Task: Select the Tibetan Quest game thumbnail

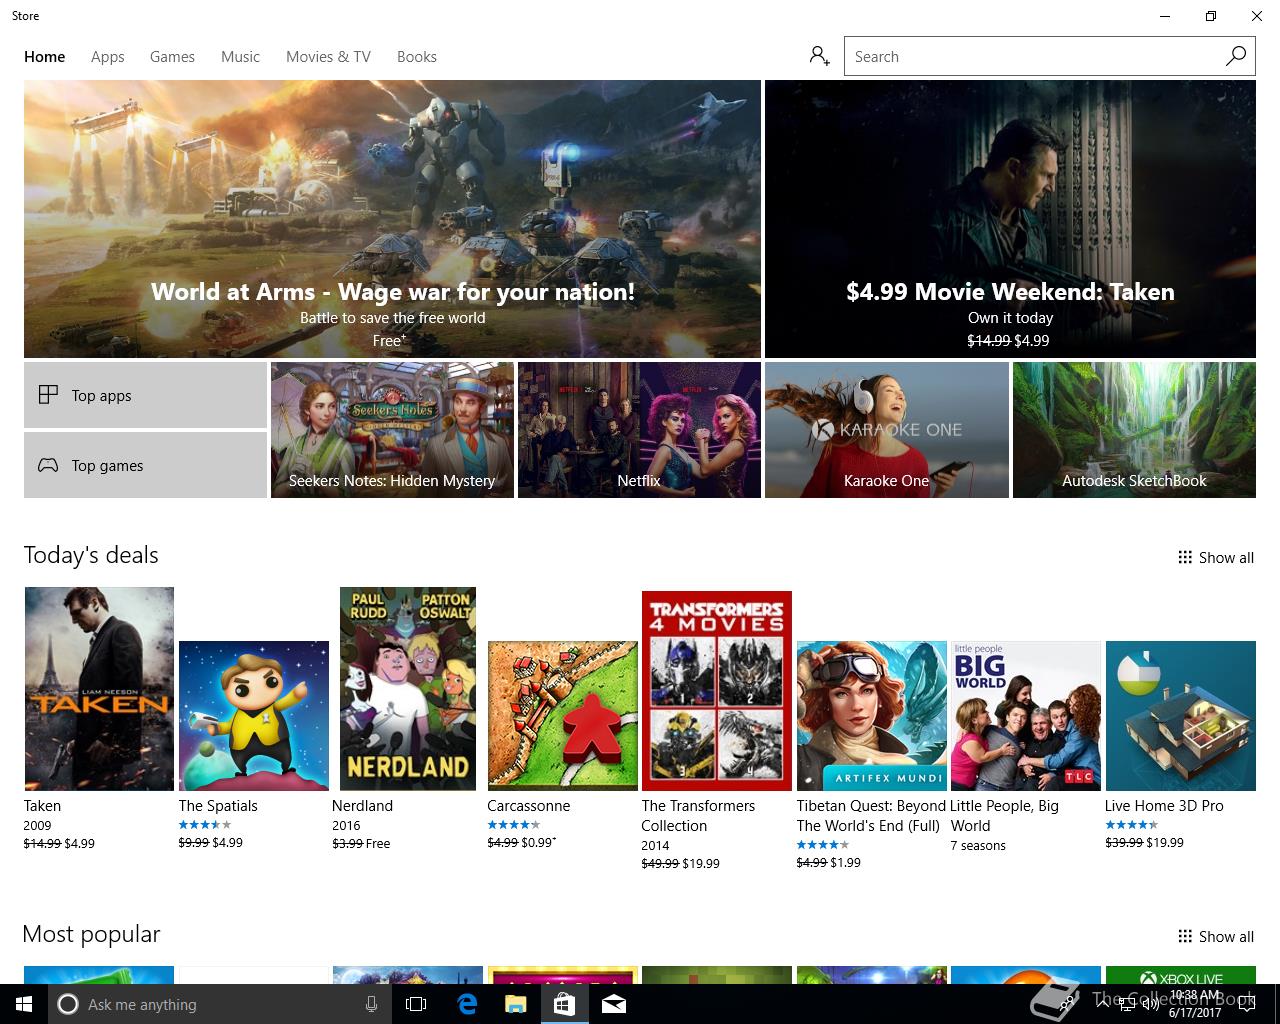Action: 872,716
